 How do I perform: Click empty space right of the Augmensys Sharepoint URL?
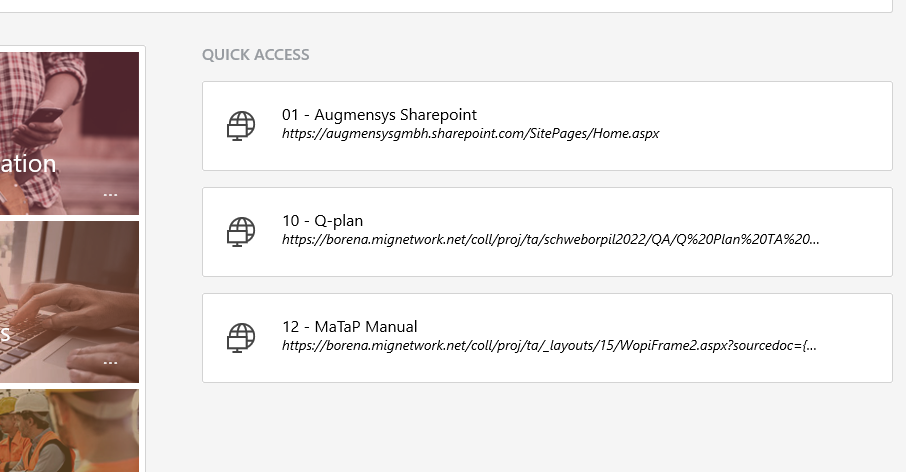[780, 133]
